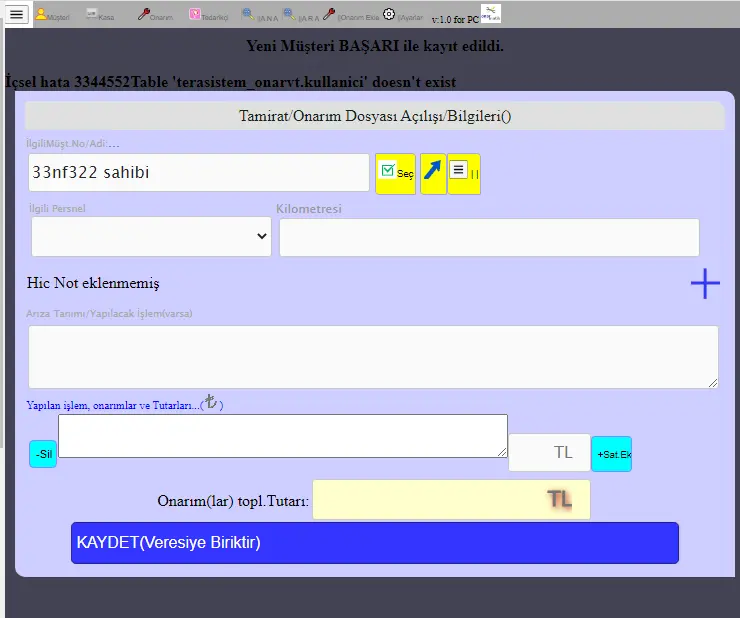Click the Kilometresi input field

point(489,237)
